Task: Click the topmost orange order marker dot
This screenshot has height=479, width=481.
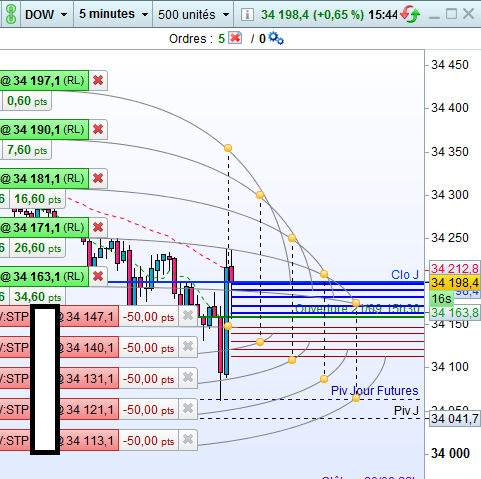Action: click(x=228, y=148)
